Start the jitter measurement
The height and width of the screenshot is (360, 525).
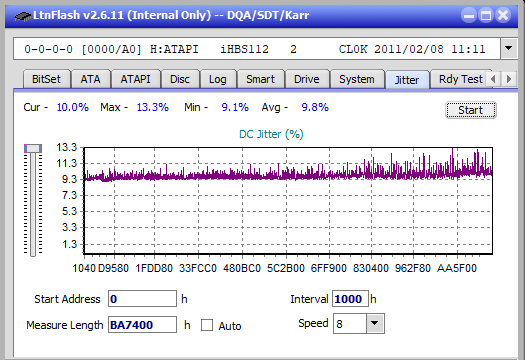click(471, 110)
